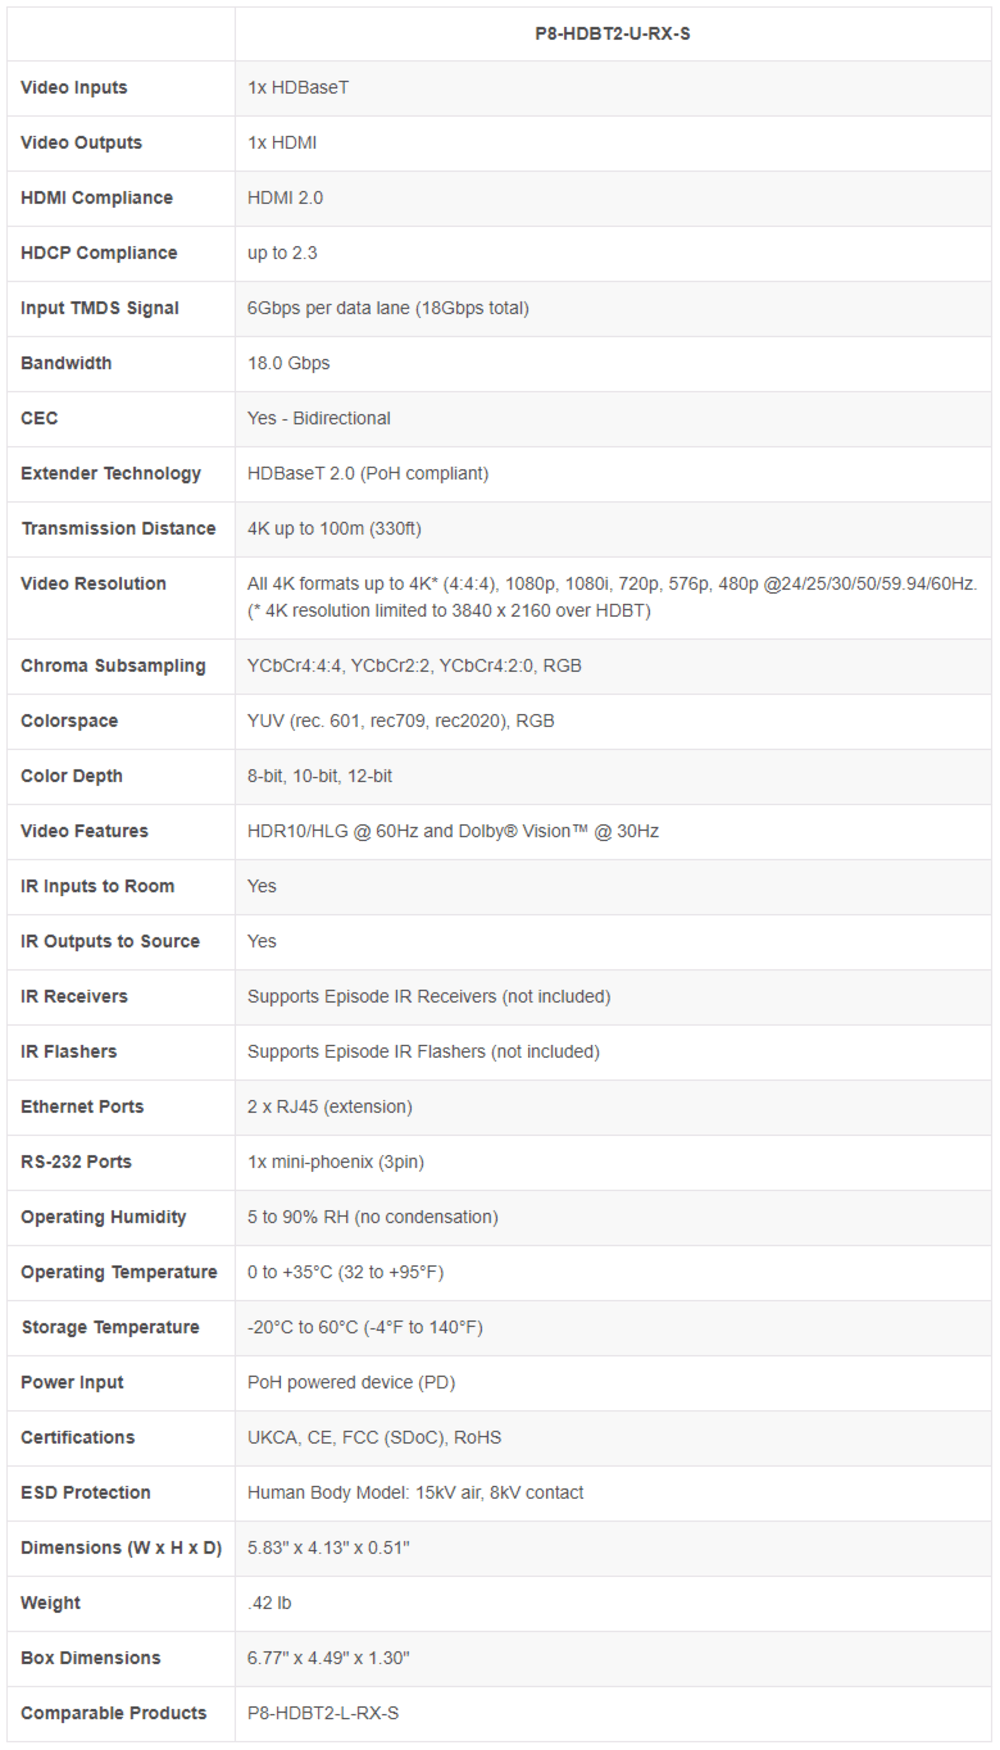Click the Certifications UKCA, CE, FCC value
This screenshot has height=1750, width=1000.
click(x=374, y=1437)
